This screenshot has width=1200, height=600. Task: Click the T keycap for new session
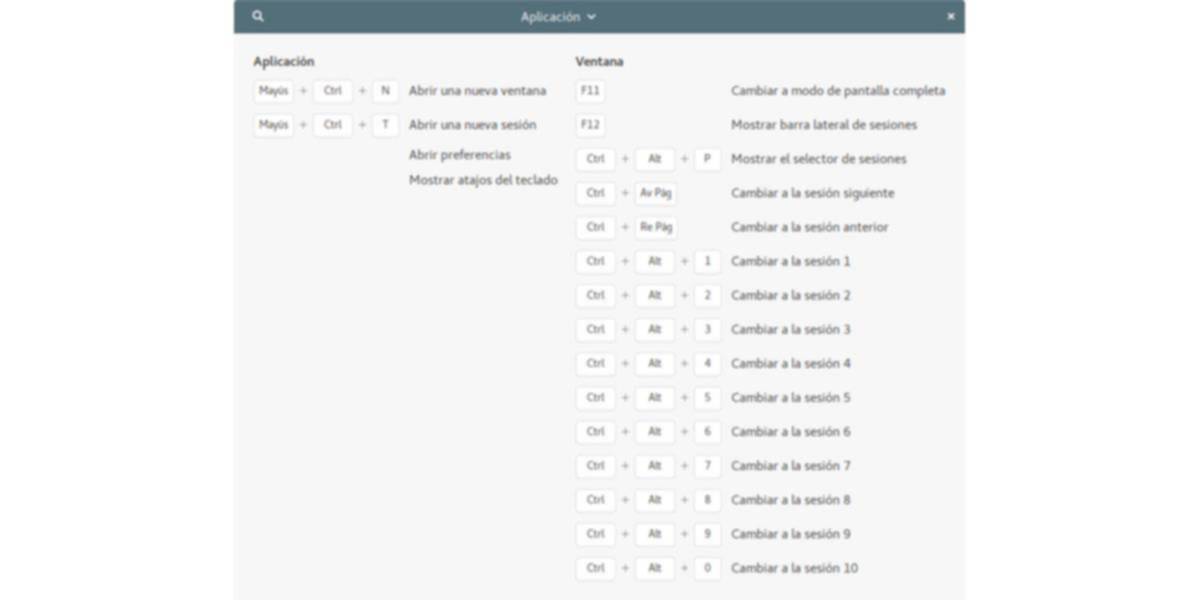pyautogui.click(x=385, y=125)
